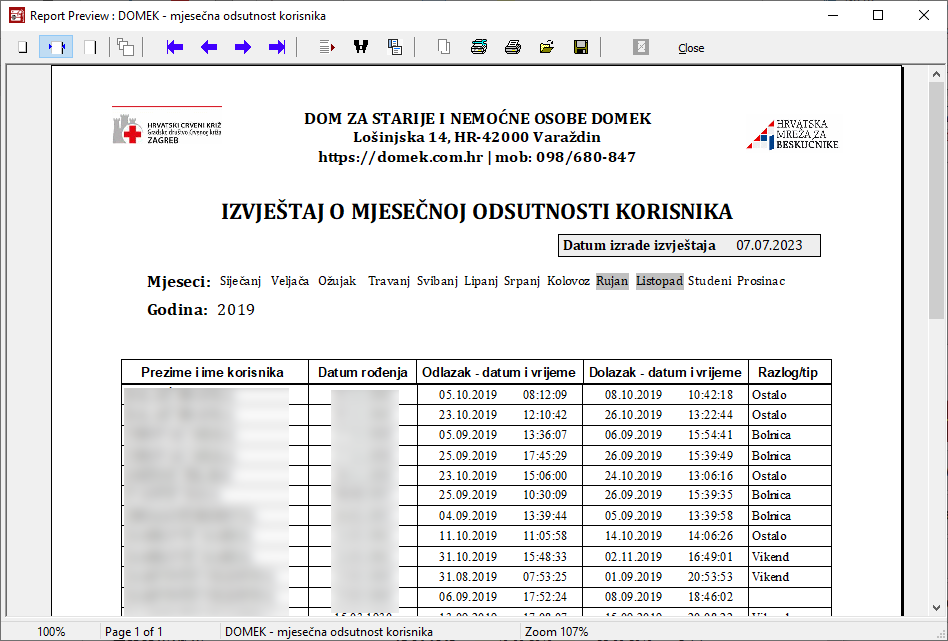Click the highlighted month Rujan
The width and height of the screenshot is (948, 641).
(x=612, y=281)
